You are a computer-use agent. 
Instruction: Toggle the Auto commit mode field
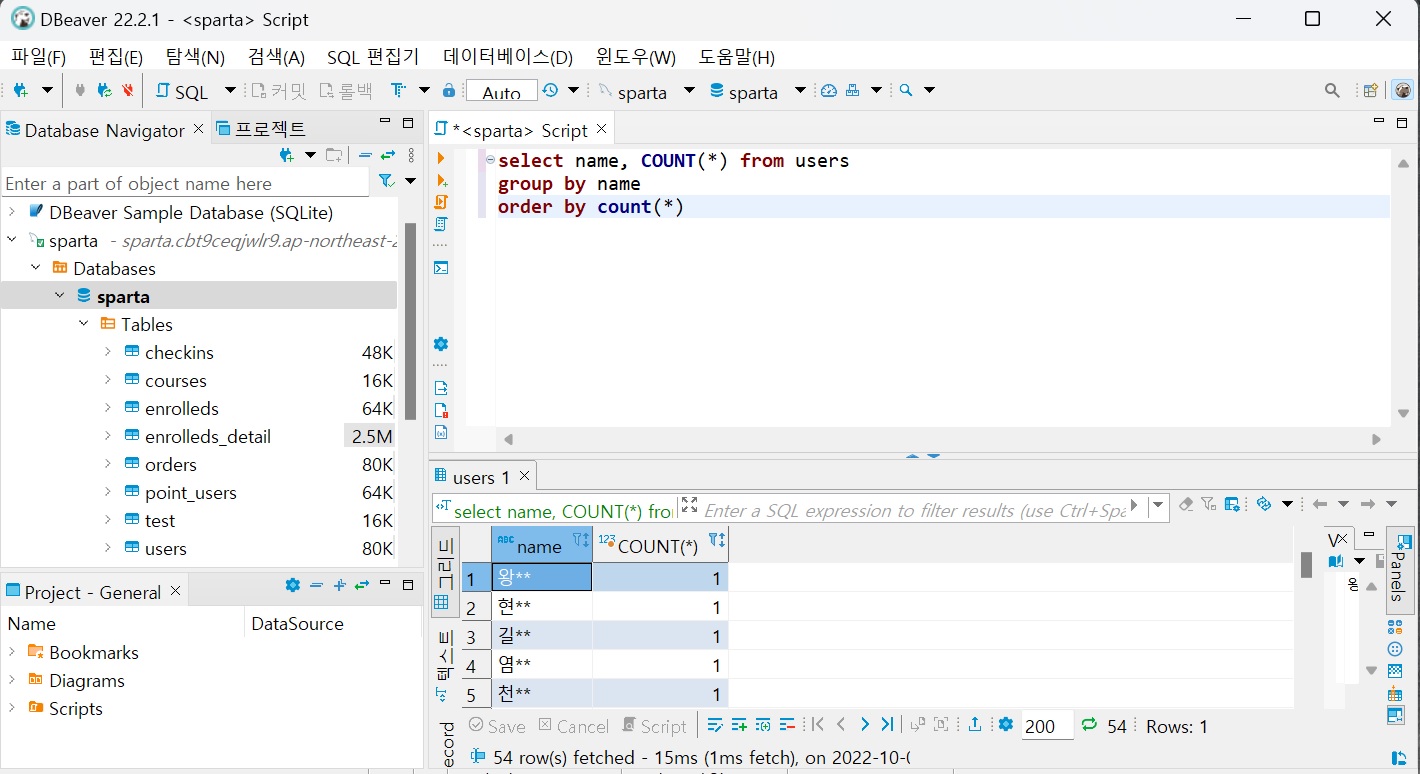(x=501, y=91)
